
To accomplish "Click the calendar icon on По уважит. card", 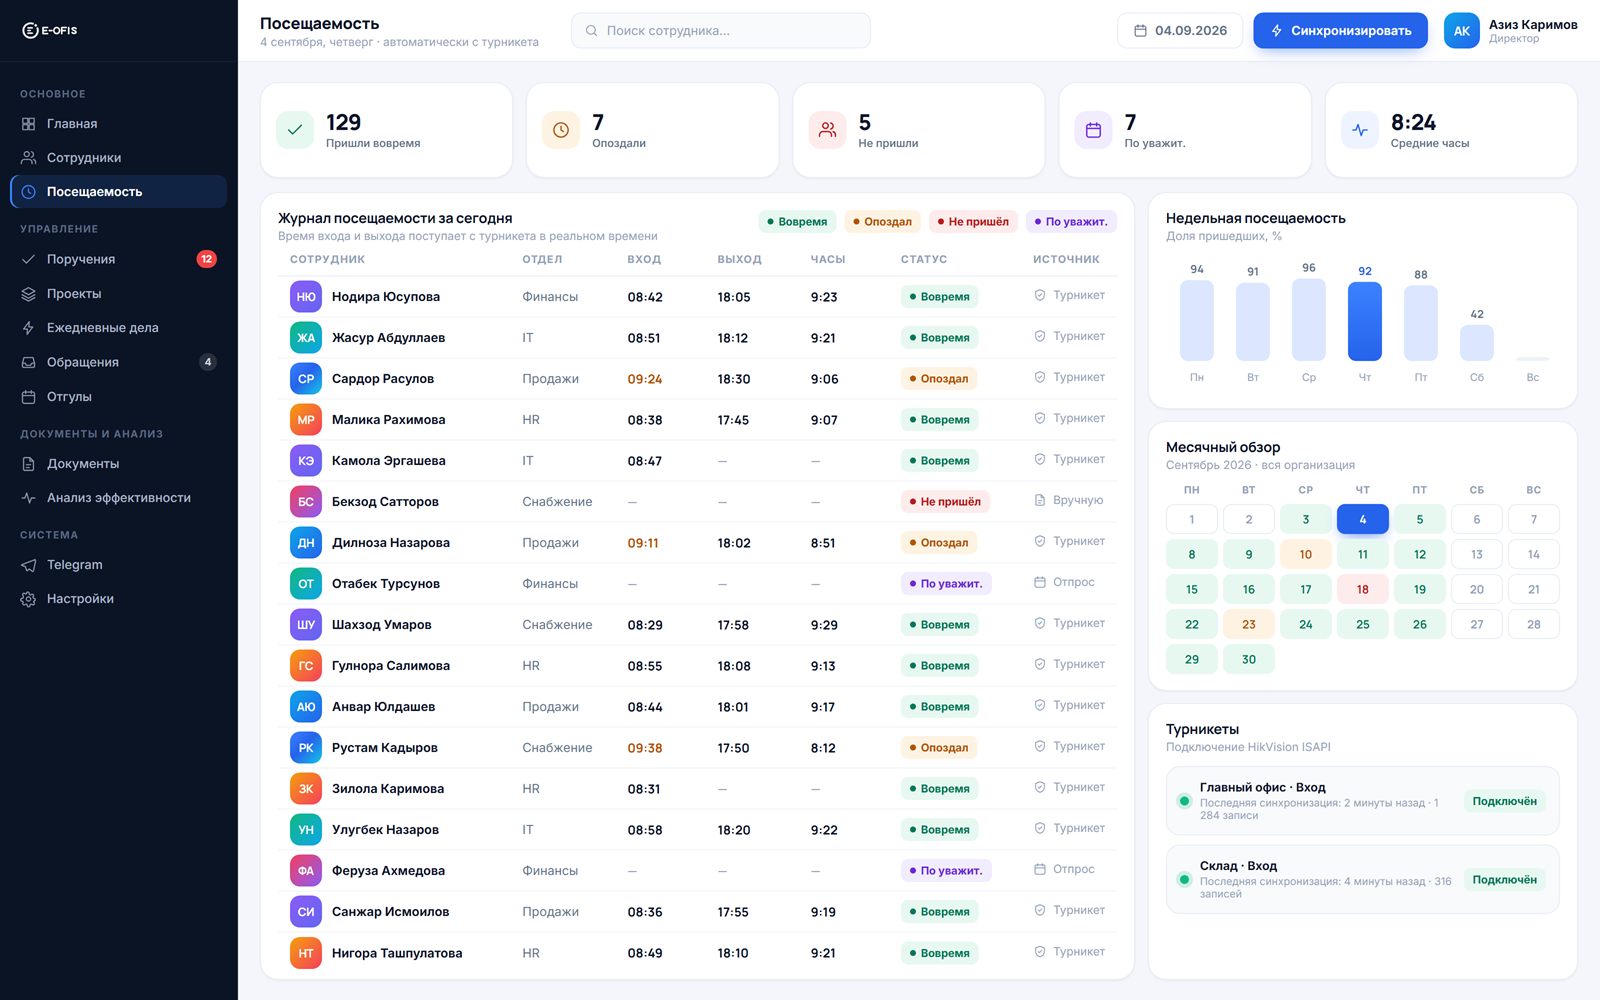I will [x=1093, y=130].
